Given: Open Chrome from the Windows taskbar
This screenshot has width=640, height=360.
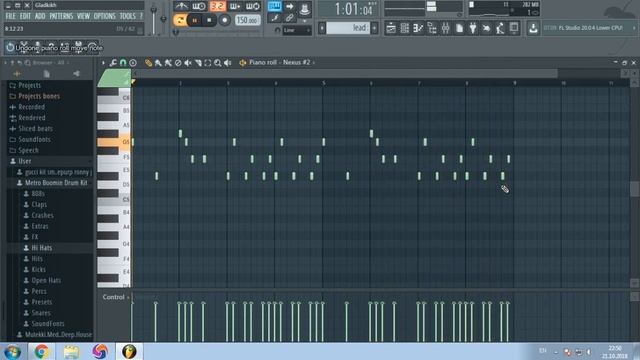Looking at the screenshot, I should 41,351.
